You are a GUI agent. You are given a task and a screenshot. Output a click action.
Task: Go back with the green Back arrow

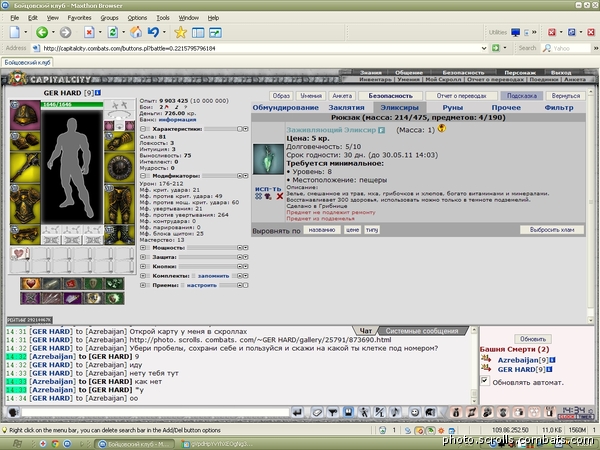click(x=42, y=33)
